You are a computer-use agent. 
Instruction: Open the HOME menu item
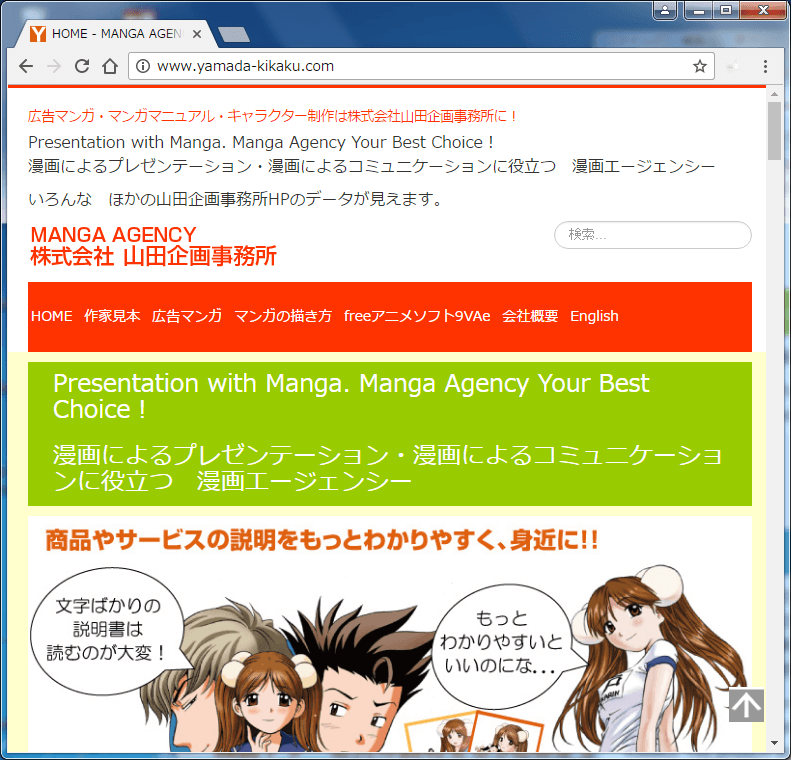[51, 316]
